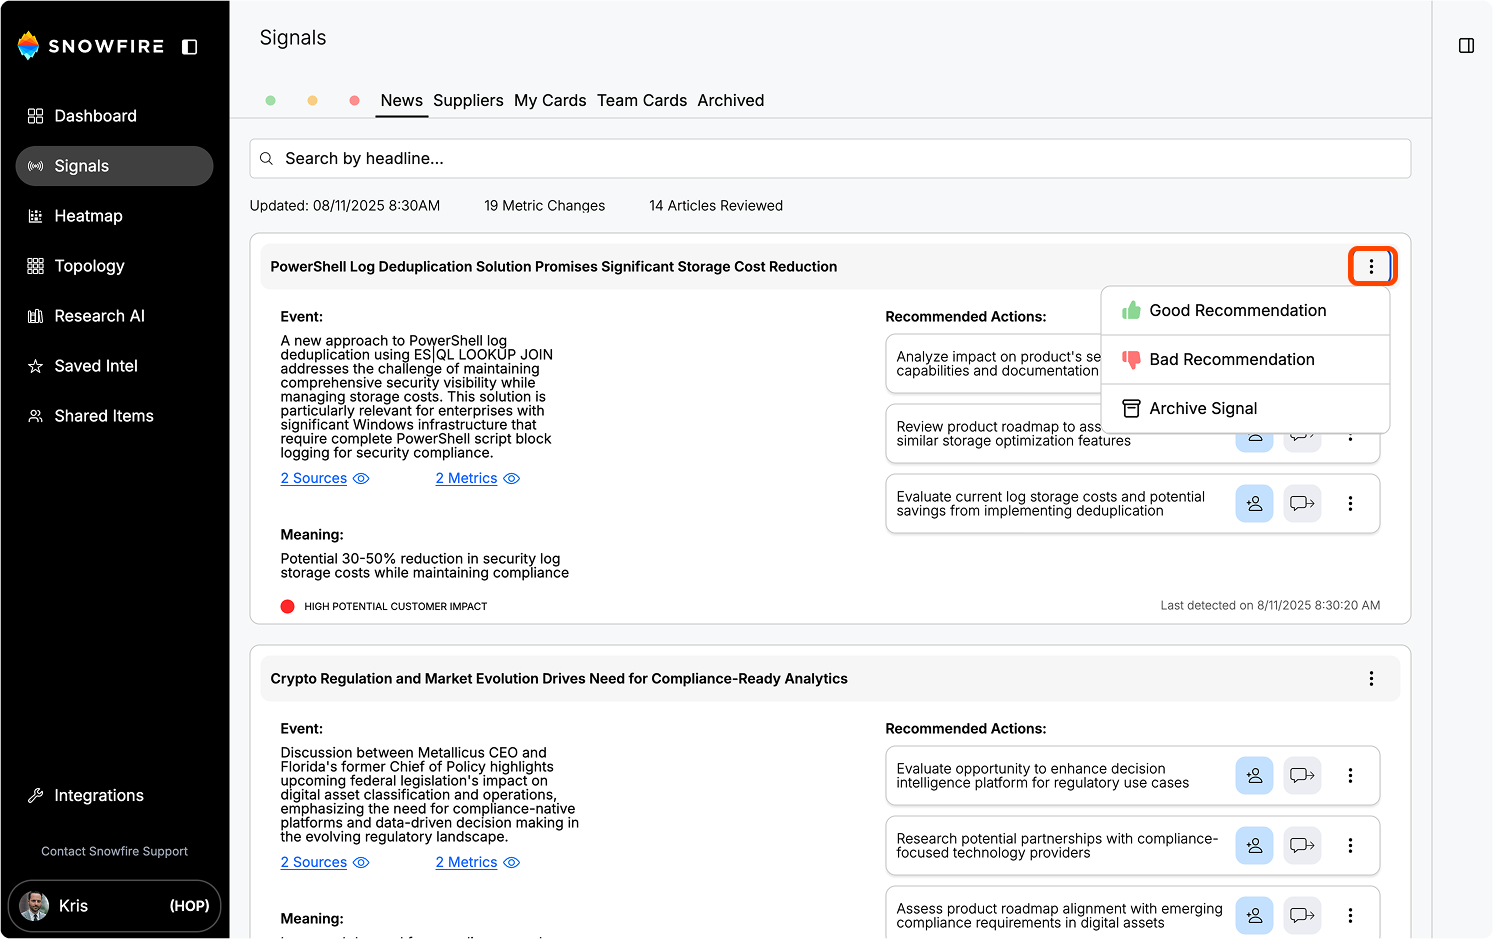
Task: Choose Good Recommendation
Action: [x=1246, y=311]
